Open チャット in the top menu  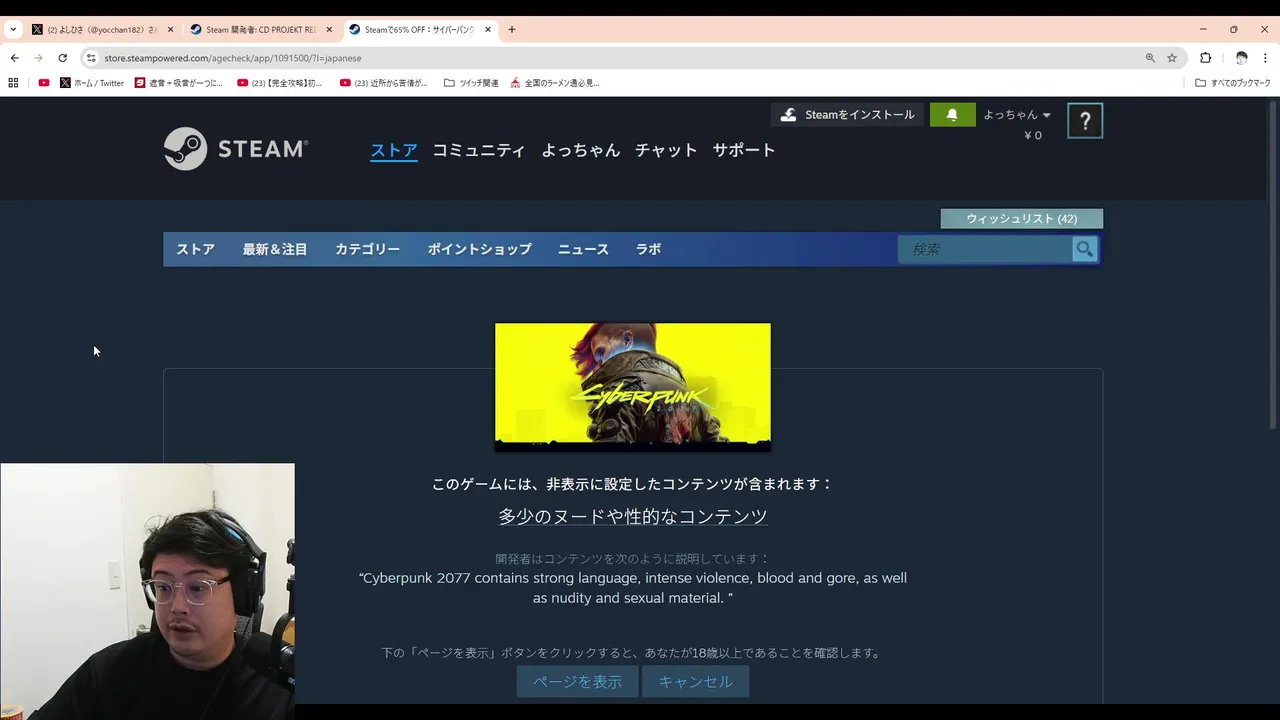(666, 150)
